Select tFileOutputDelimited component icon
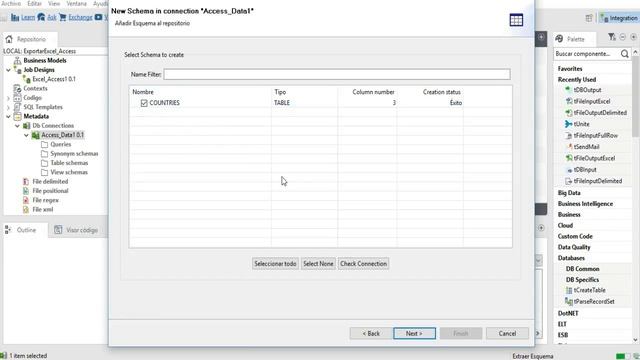 click(568, 113)
